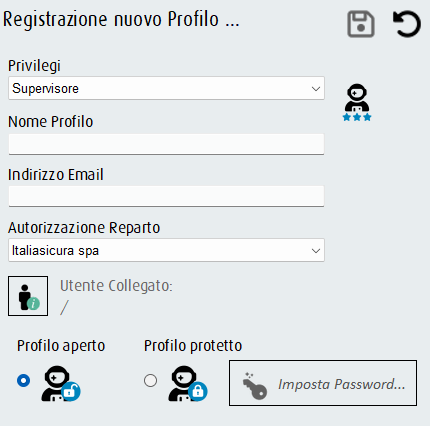
Task: Click the chevron of Italiasicura spa dropdown
Action: coord(316,251)
